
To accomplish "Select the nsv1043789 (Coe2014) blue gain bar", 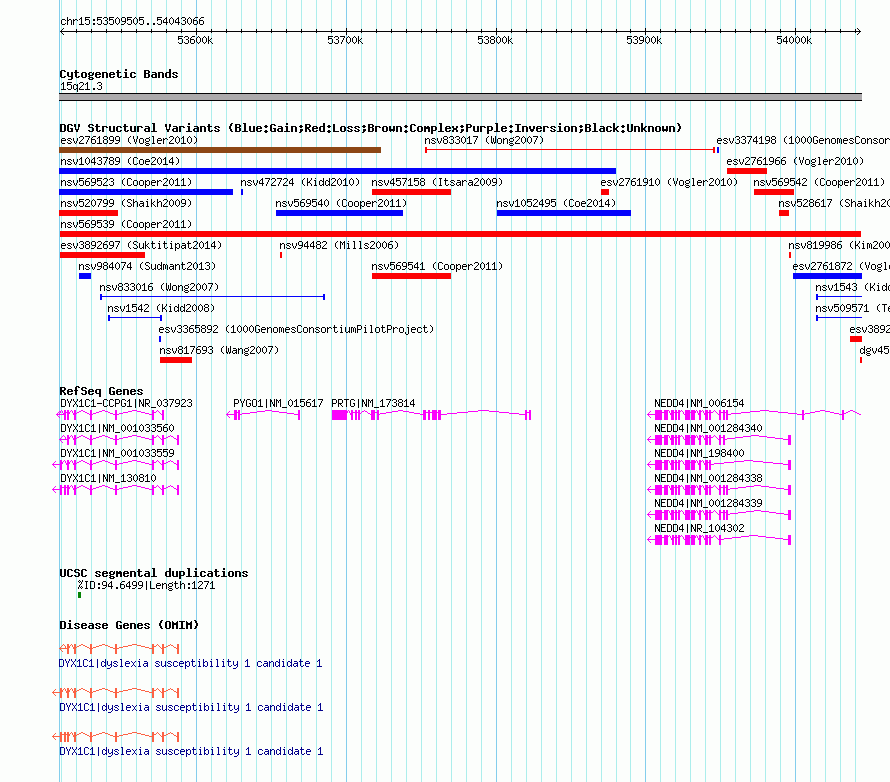I will (x=337, y=171).
